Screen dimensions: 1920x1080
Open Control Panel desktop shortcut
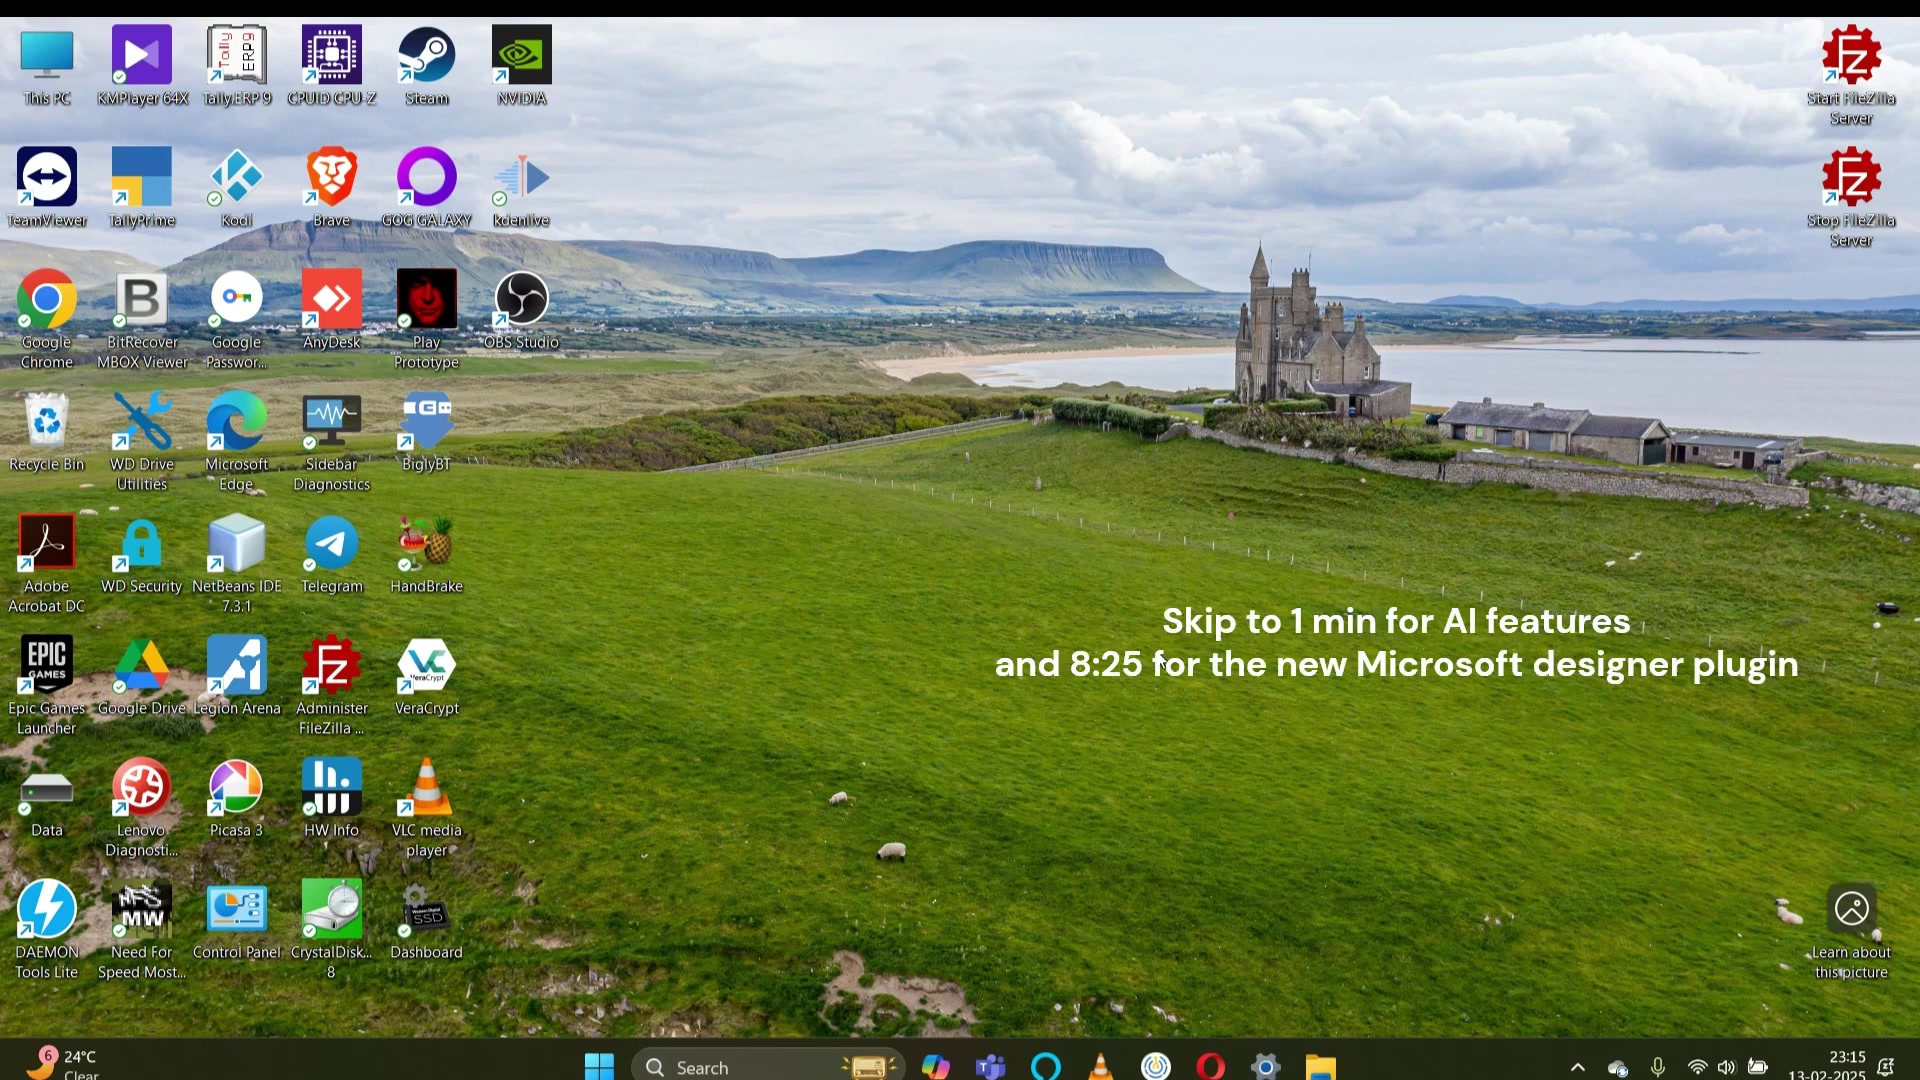pyautogui.click(x=237, y=920)
